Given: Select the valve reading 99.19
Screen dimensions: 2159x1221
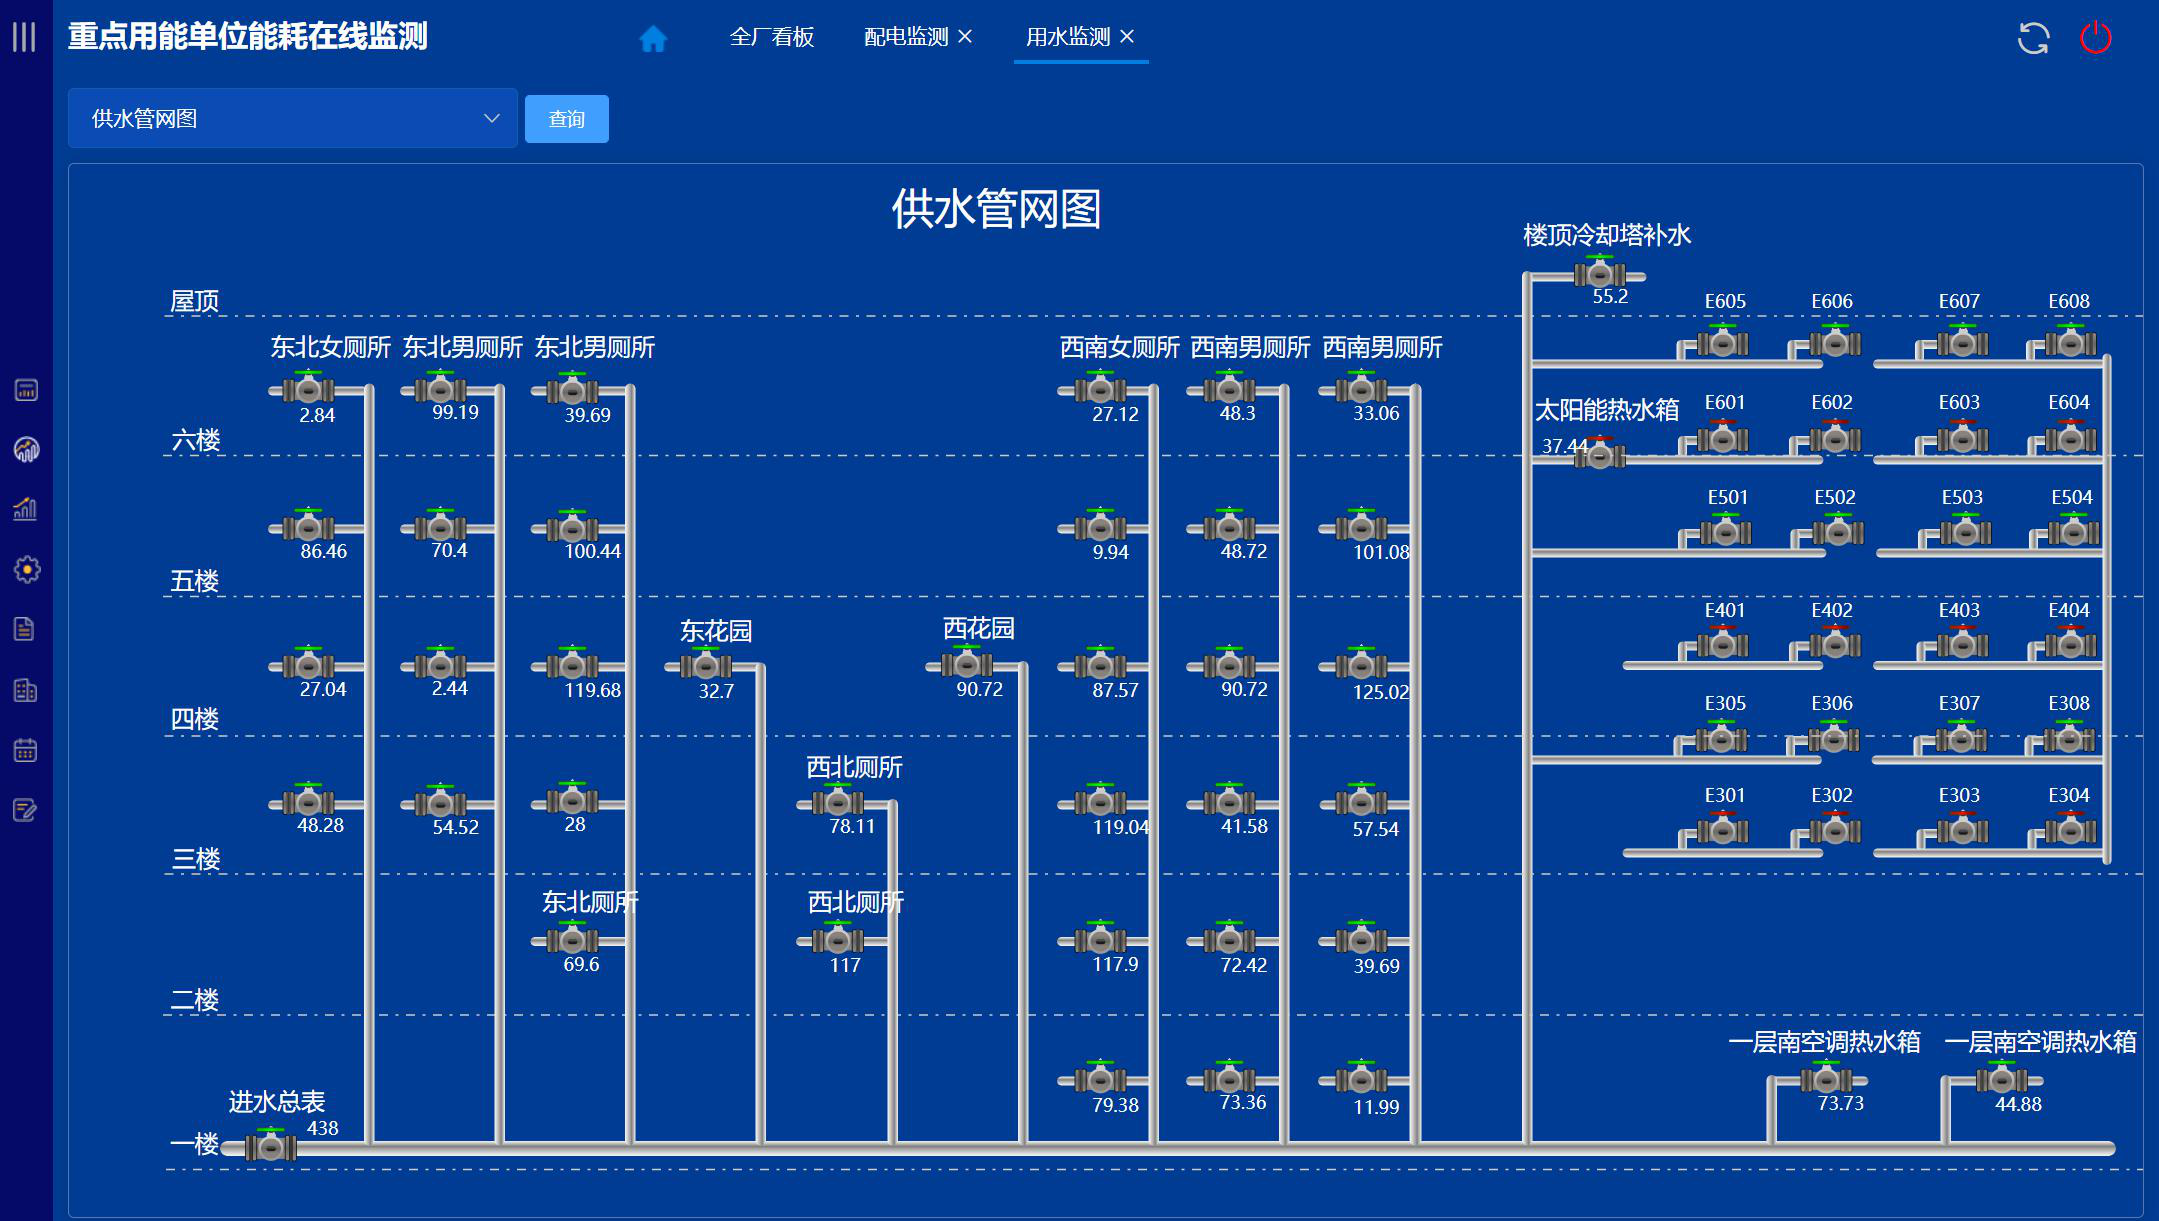Looking at the screenshot, I should [x=441, y=389].
